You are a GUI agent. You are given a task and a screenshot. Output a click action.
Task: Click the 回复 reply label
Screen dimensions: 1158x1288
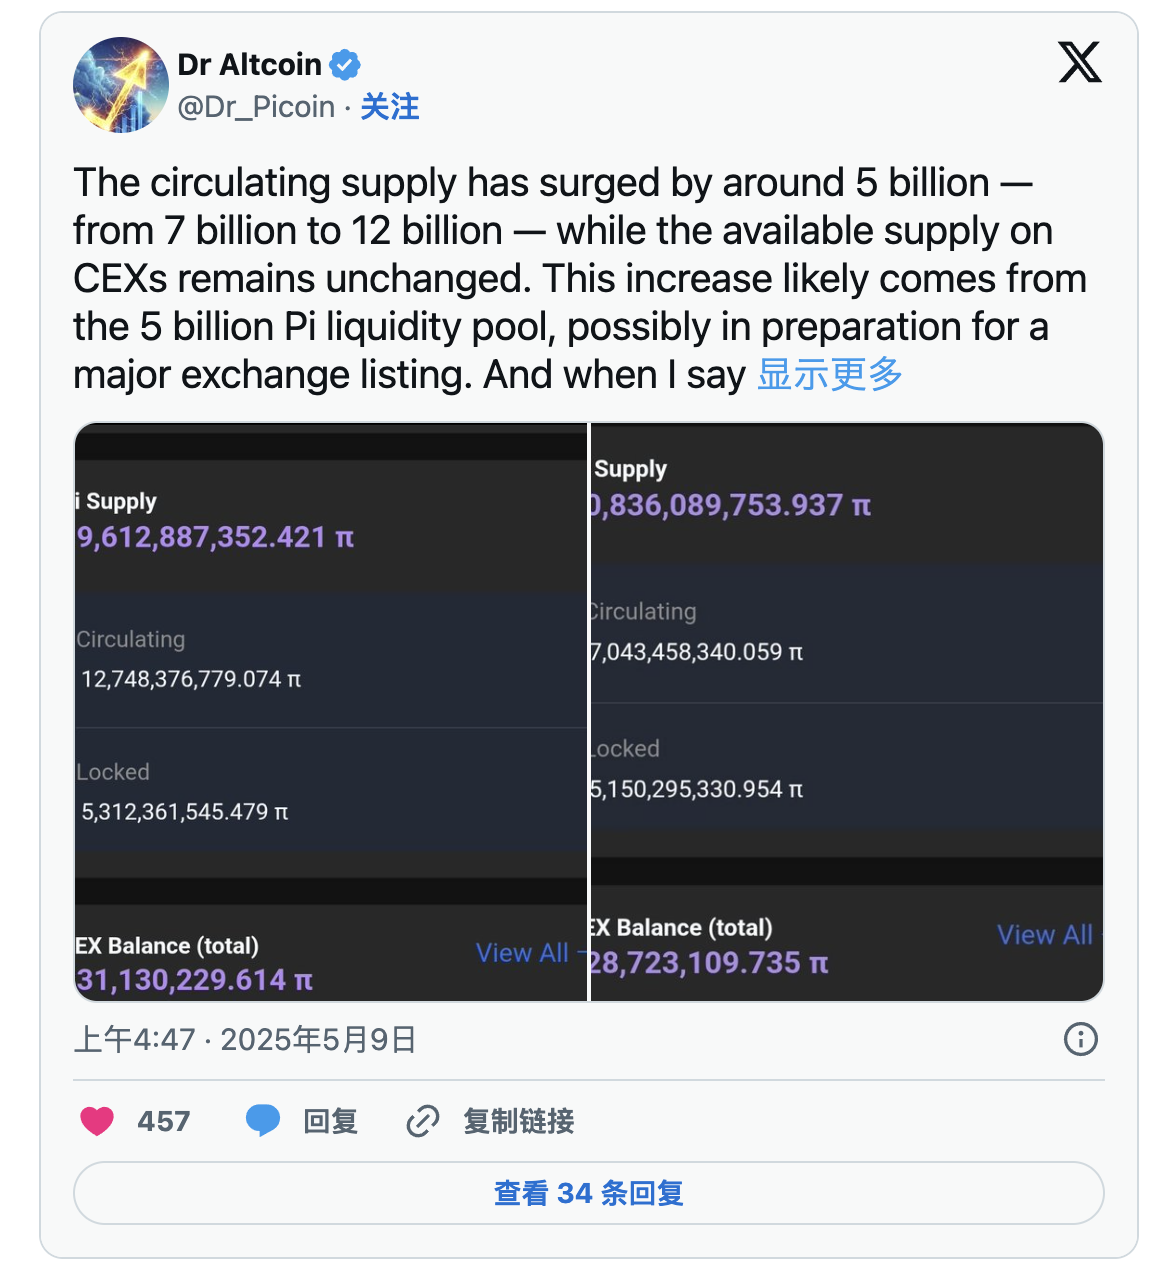point(330,1121)
